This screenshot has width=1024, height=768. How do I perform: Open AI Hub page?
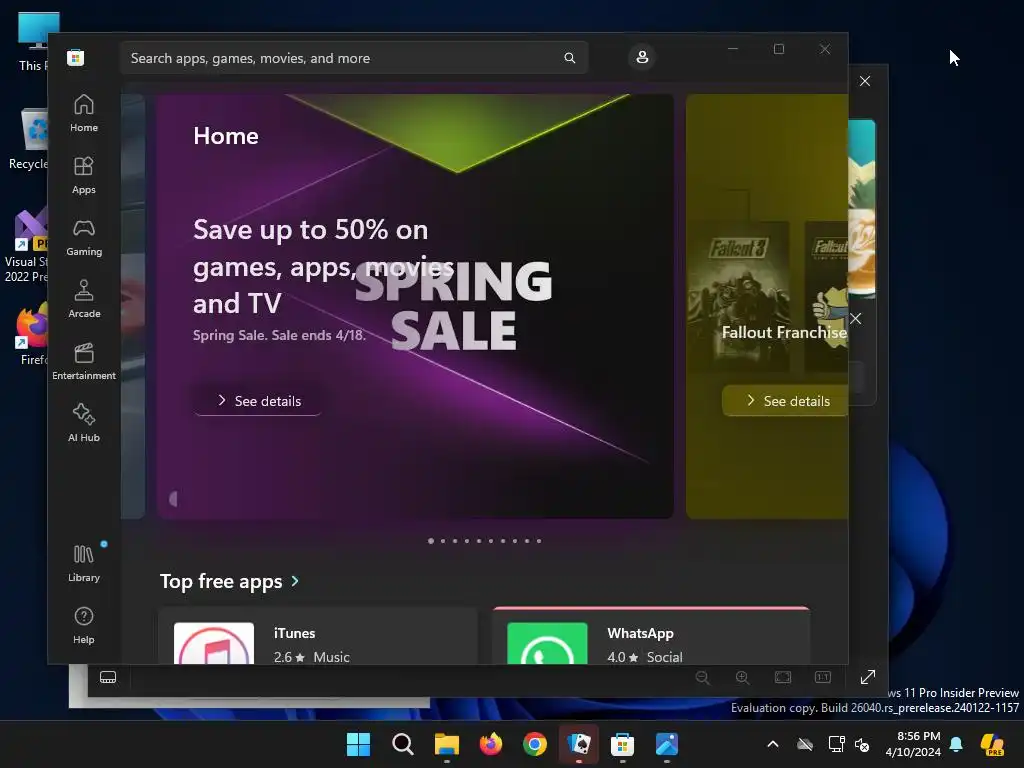[x=84, y=423]
